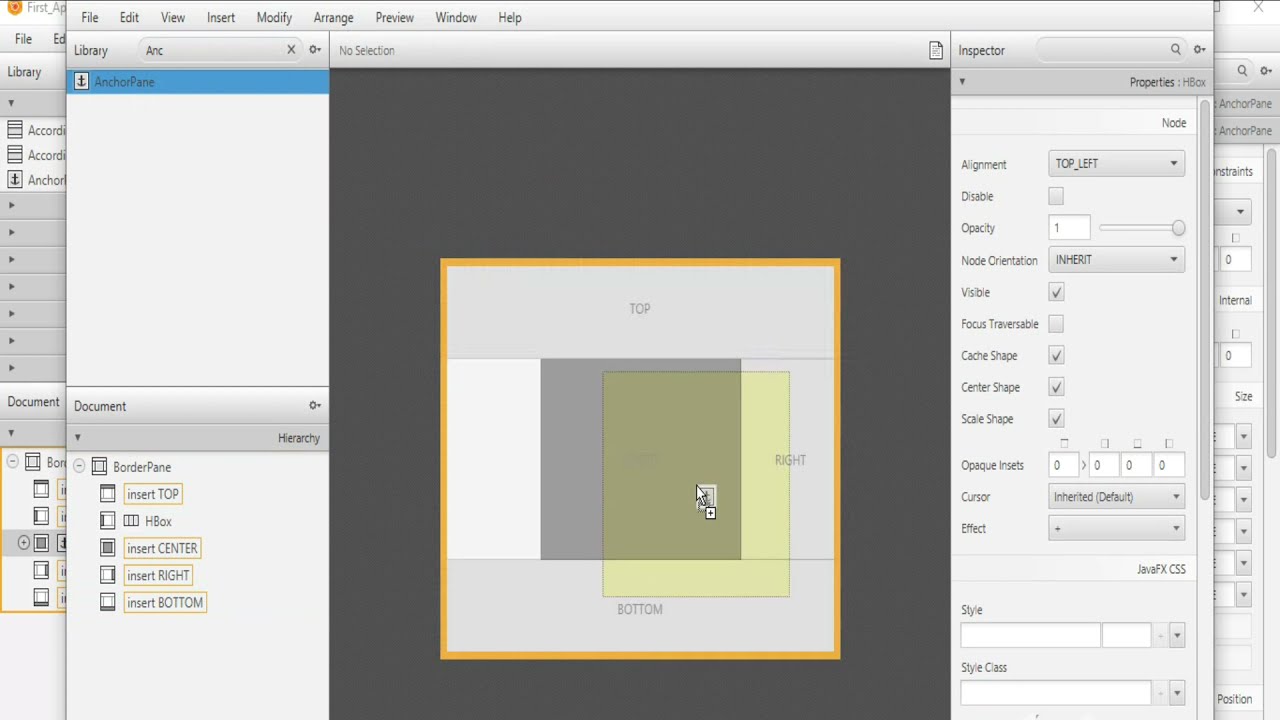Collapse the Properties : HBox section

[x=962, y=82]
